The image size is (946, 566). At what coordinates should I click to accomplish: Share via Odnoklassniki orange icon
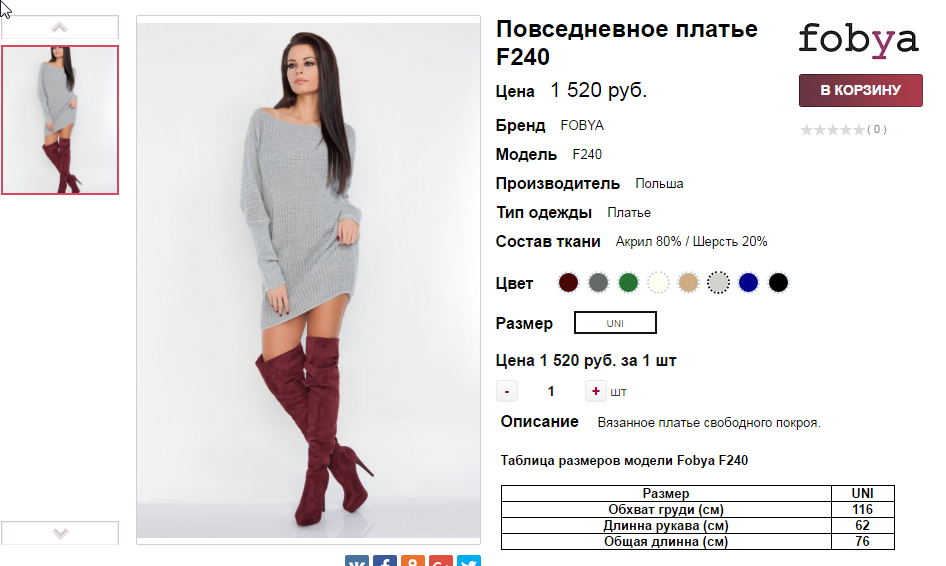point(413,561)
